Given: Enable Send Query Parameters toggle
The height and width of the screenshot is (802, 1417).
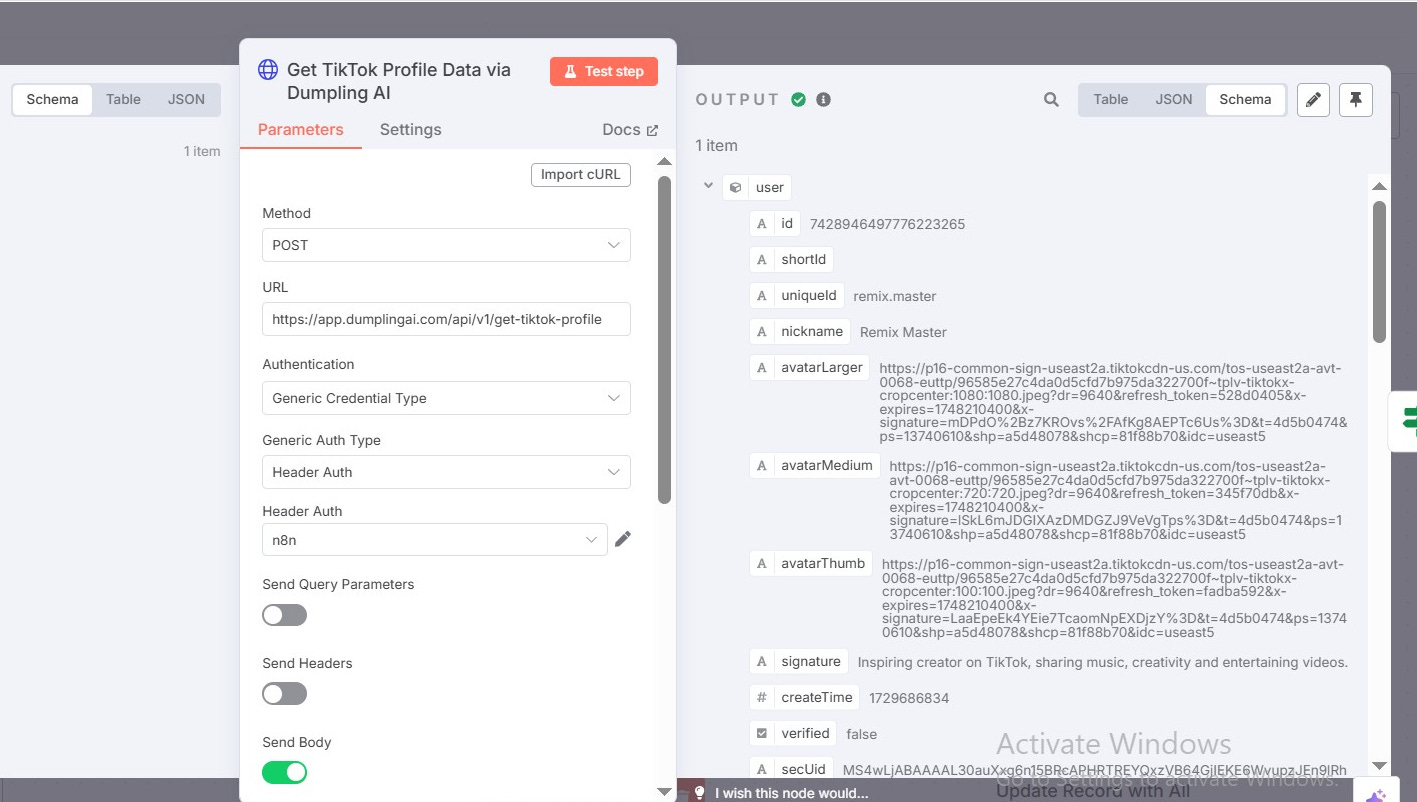Looking at the screenshot, I should (x=284, y=615).
